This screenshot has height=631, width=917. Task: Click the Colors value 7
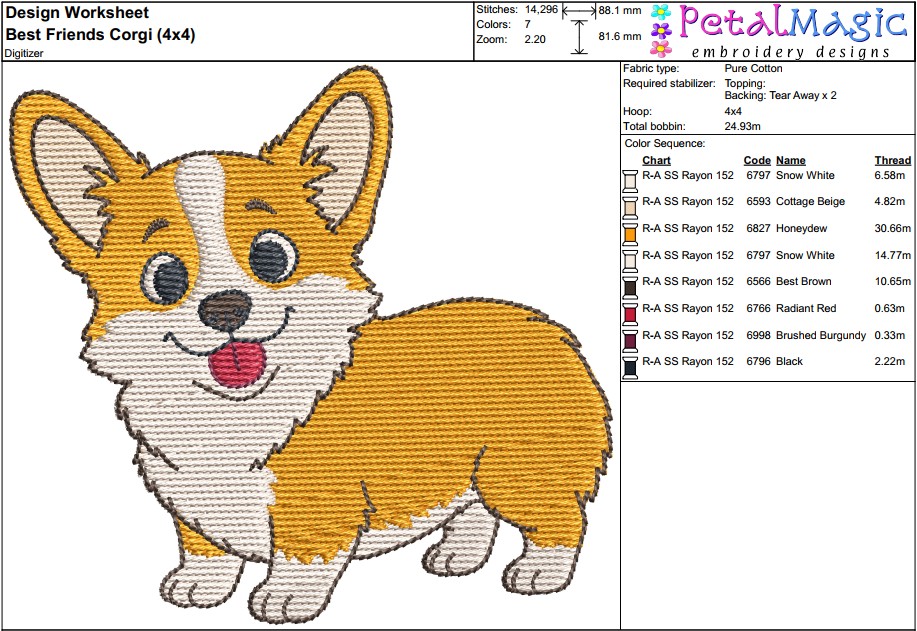point(528,25)
